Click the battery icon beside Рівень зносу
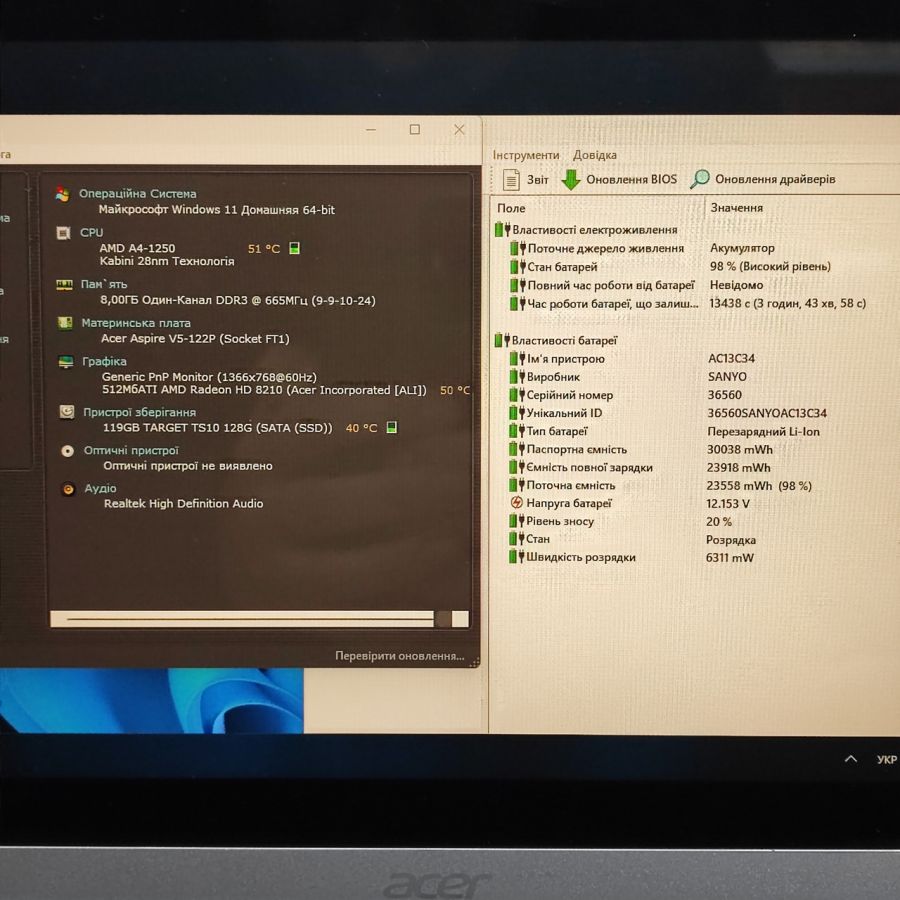Image resolution: width=900 pixels, height=900 pixels. point(517,521)
